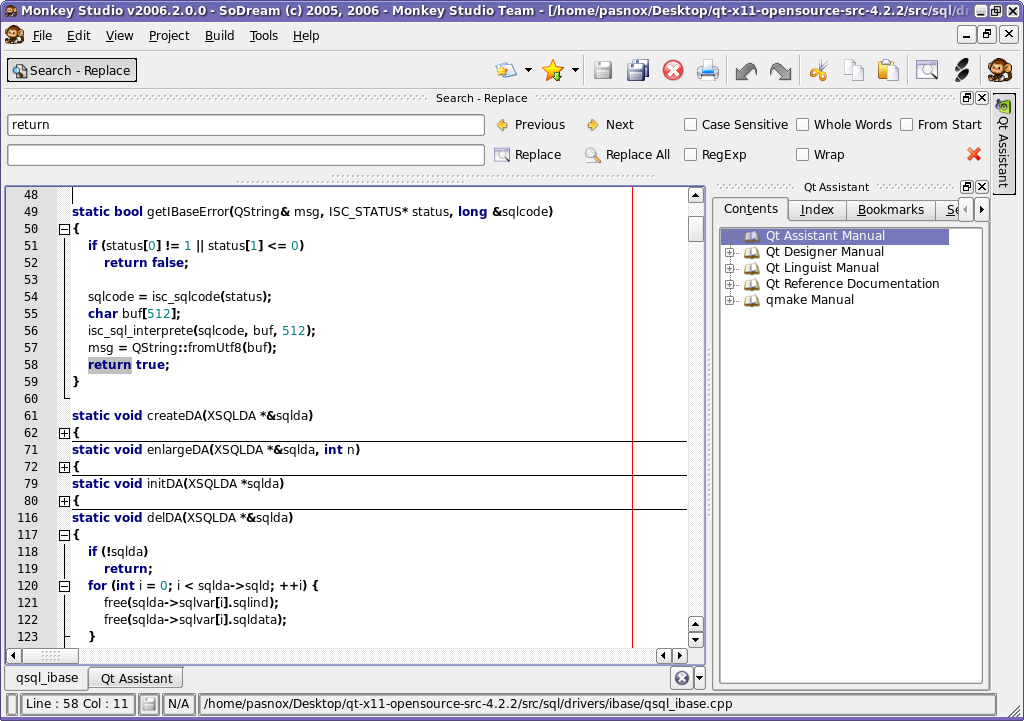Click the close-tab icon beside the document tabs
Image resolution: width=1024 pixels, height=721 pixels.
pos(682,678)
